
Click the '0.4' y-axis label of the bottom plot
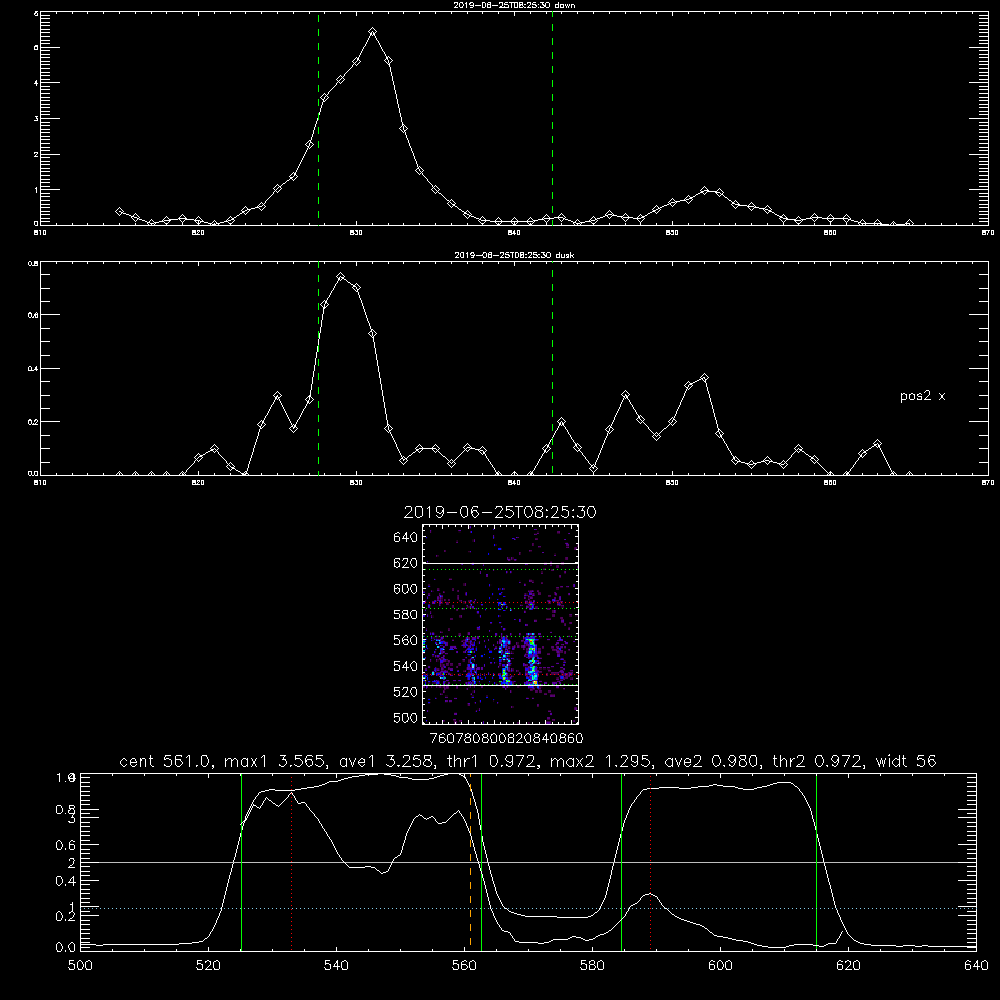tap(66, 881)
